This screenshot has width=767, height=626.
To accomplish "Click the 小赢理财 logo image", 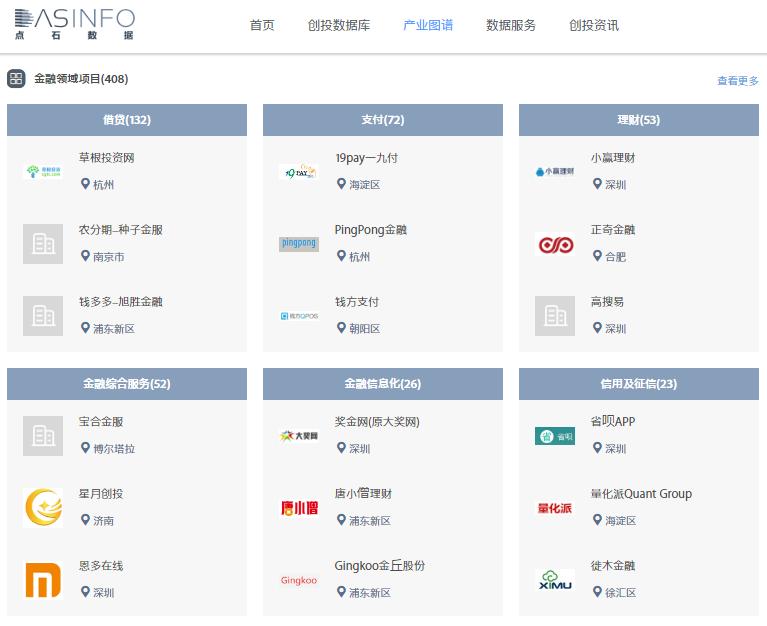I will click(555, 172).
